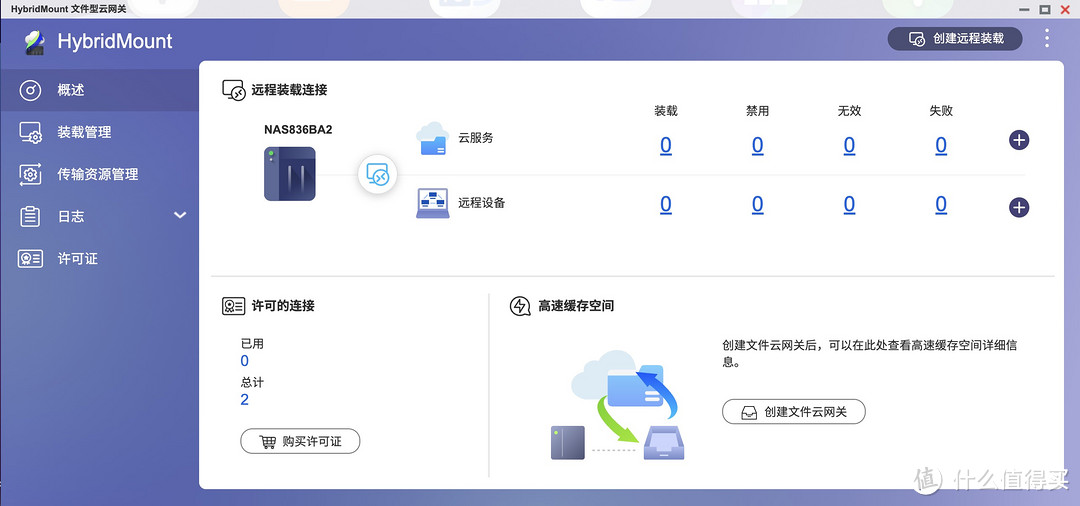Open 装载管理 in the sidebar
The height and width of the screenshot is (506, 1080).
pos(83,132)
